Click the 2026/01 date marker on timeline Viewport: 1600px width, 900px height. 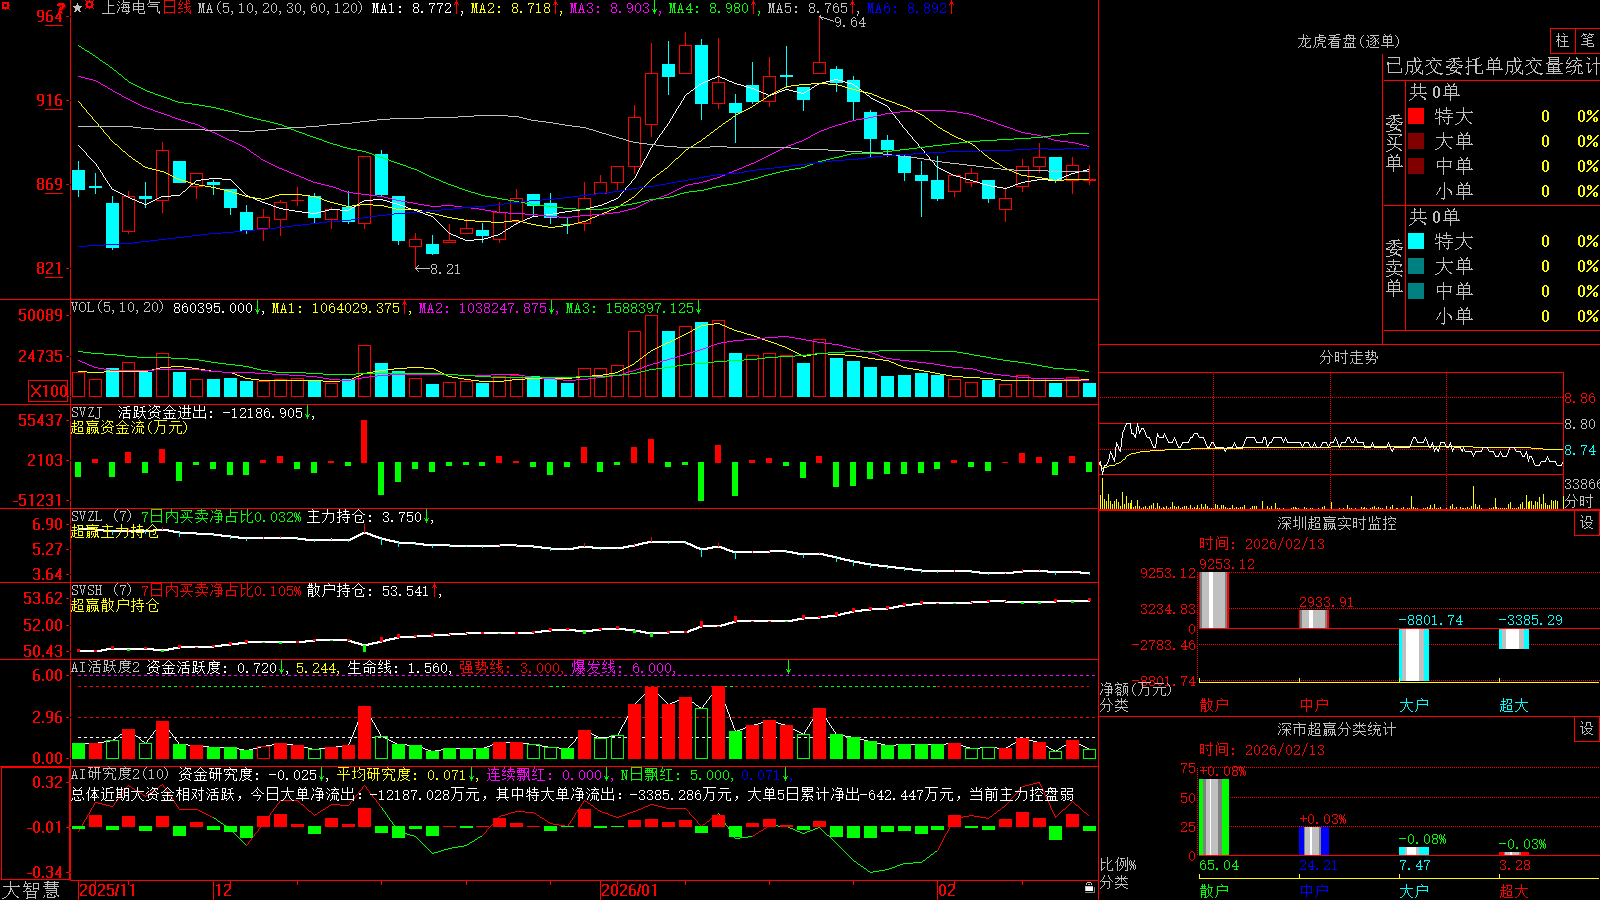(630, 890)
